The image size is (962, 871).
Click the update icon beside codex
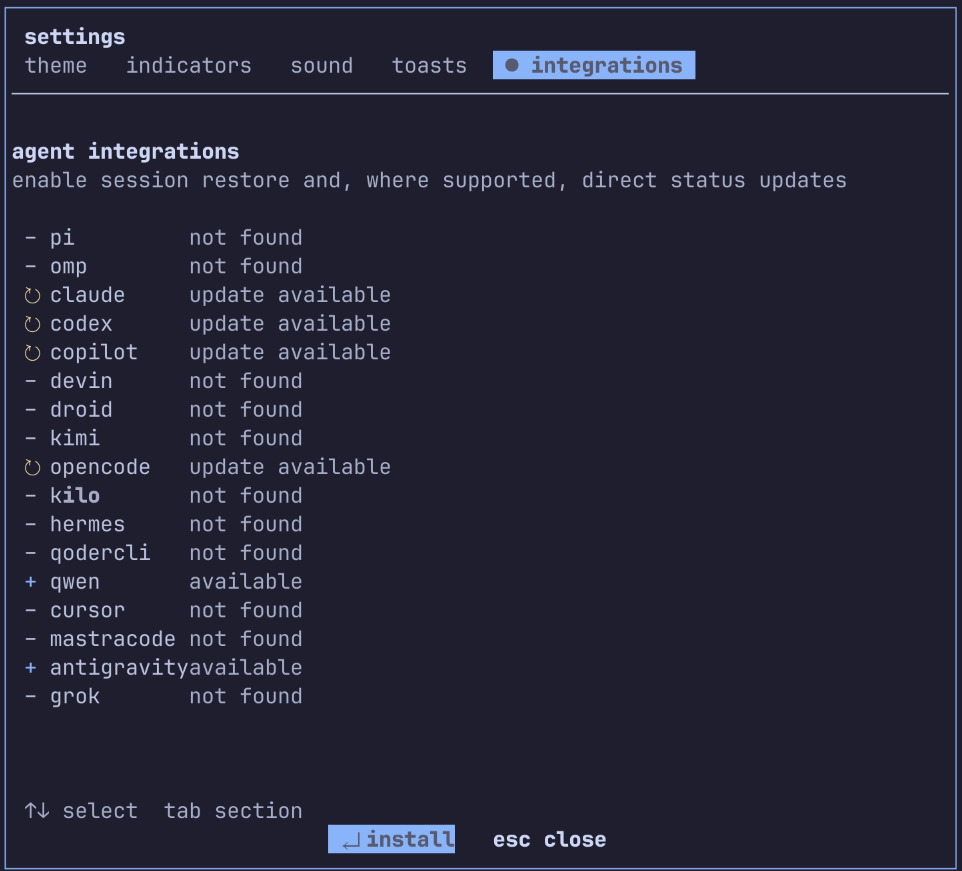[32, 324]
